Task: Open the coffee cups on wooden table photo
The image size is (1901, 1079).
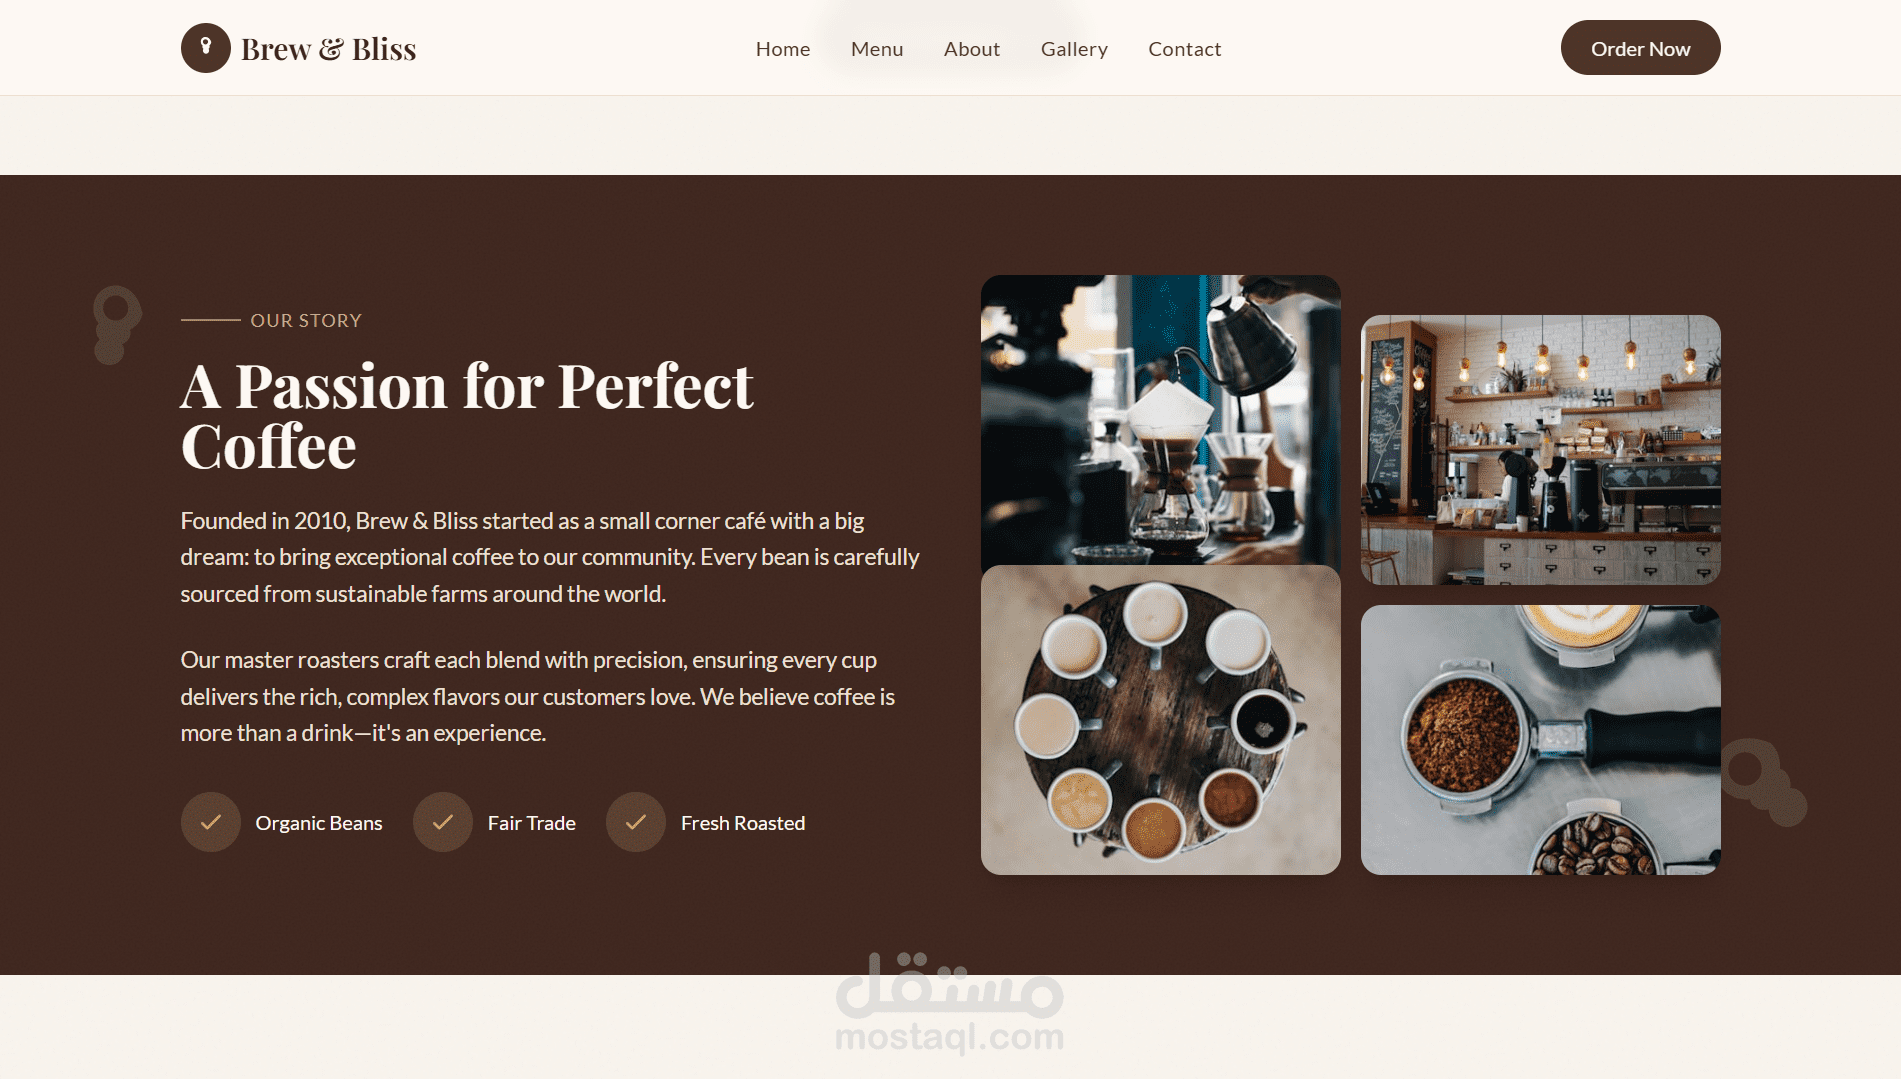Action: pos(1161,720)
